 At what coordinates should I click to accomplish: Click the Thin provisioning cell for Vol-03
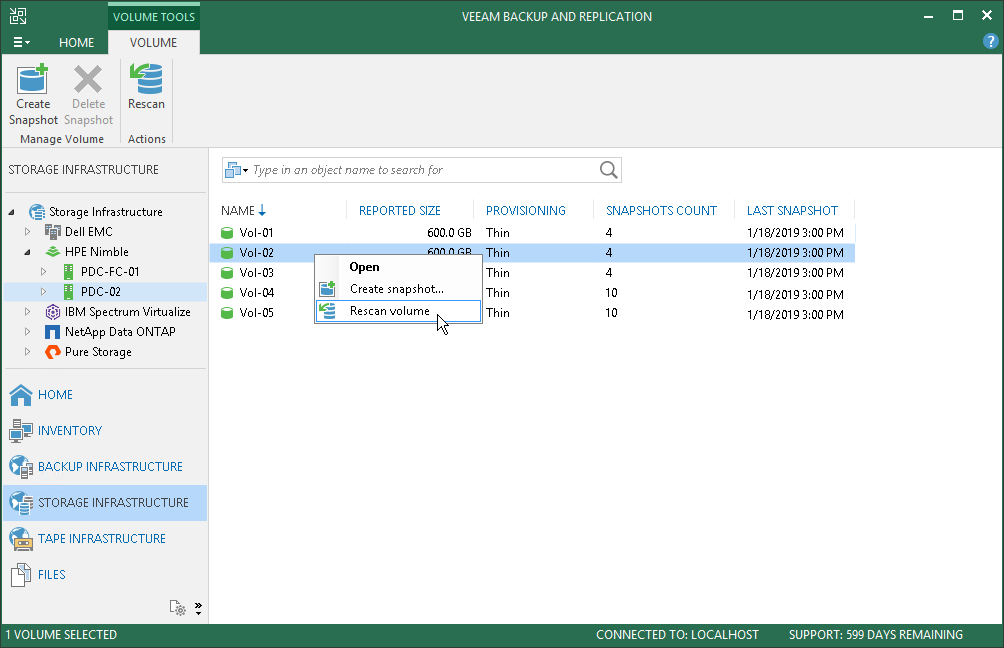(498, 273)
